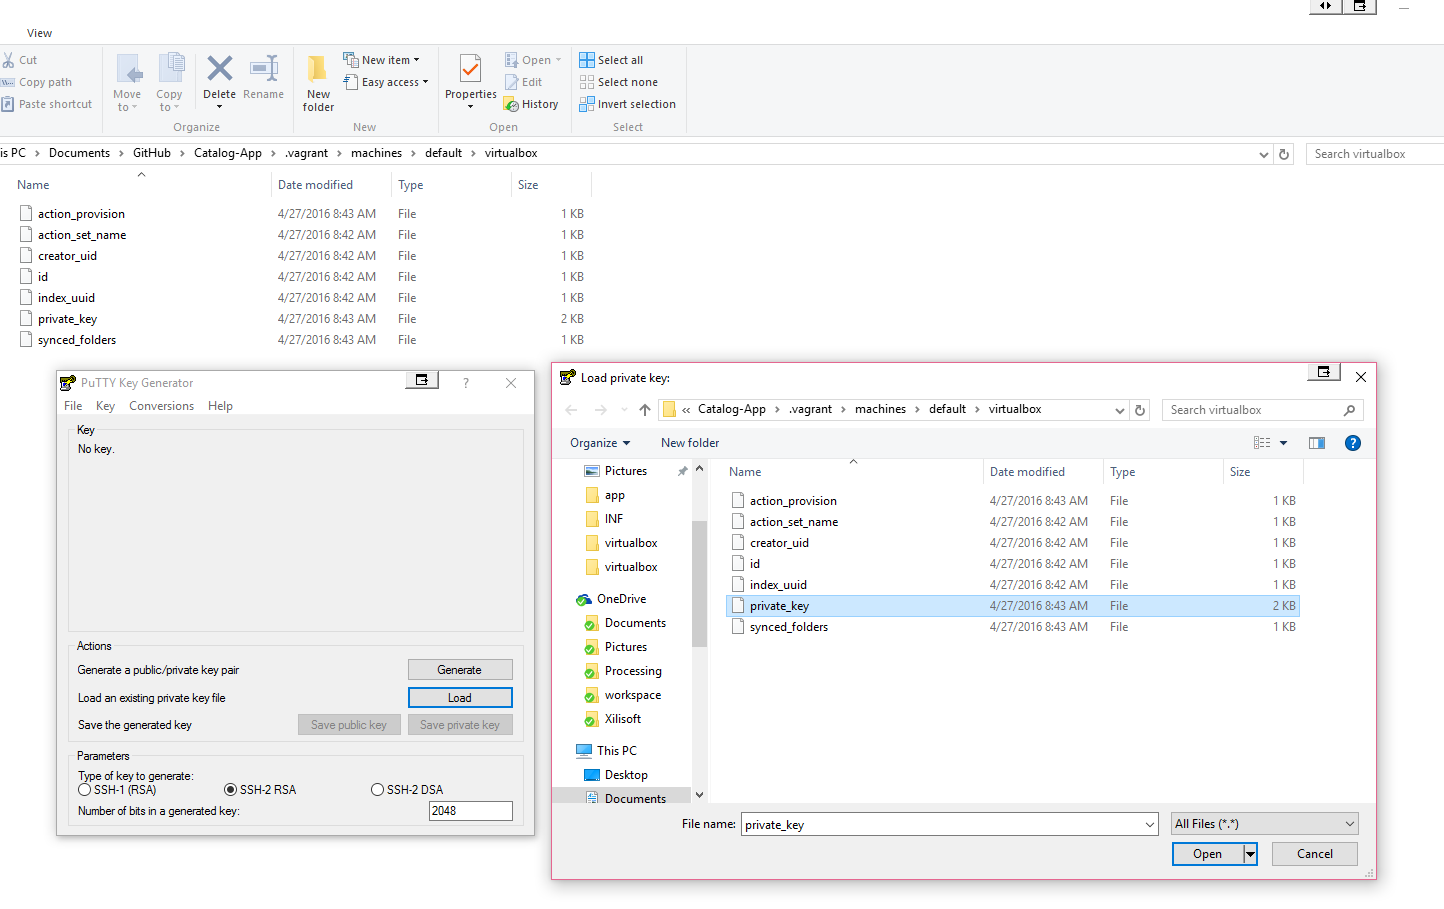Click the Delete icon in Explorer ribbon
1444x909 pixels.
coord(219,69)
